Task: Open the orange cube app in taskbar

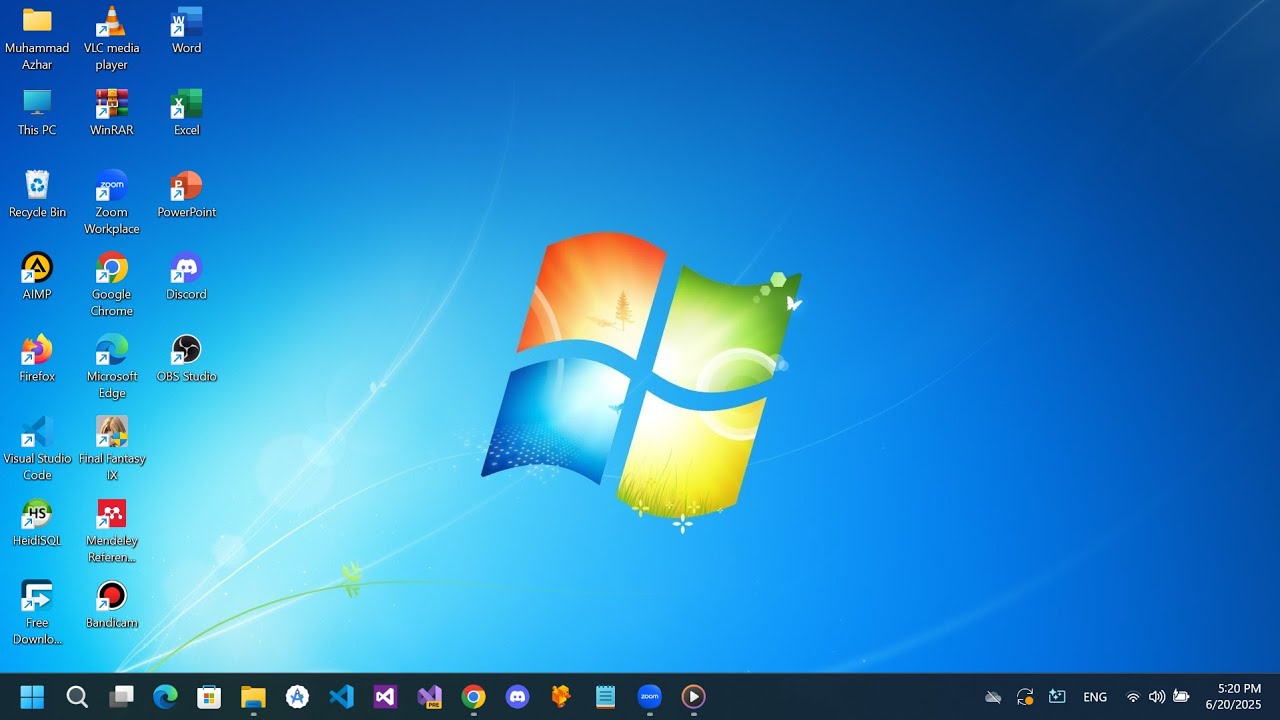Action: point(561,697)
